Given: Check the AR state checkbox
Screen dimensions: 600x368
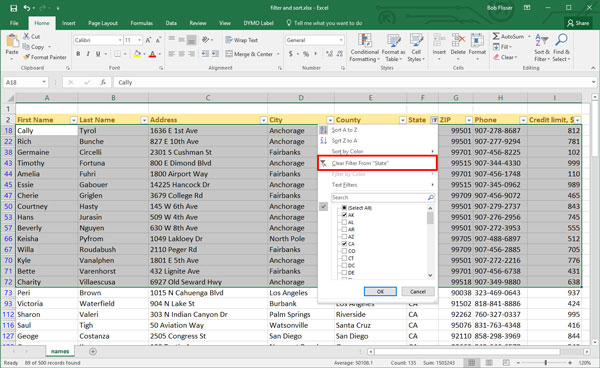Looking at the screenshot, I should pos(344,230).
